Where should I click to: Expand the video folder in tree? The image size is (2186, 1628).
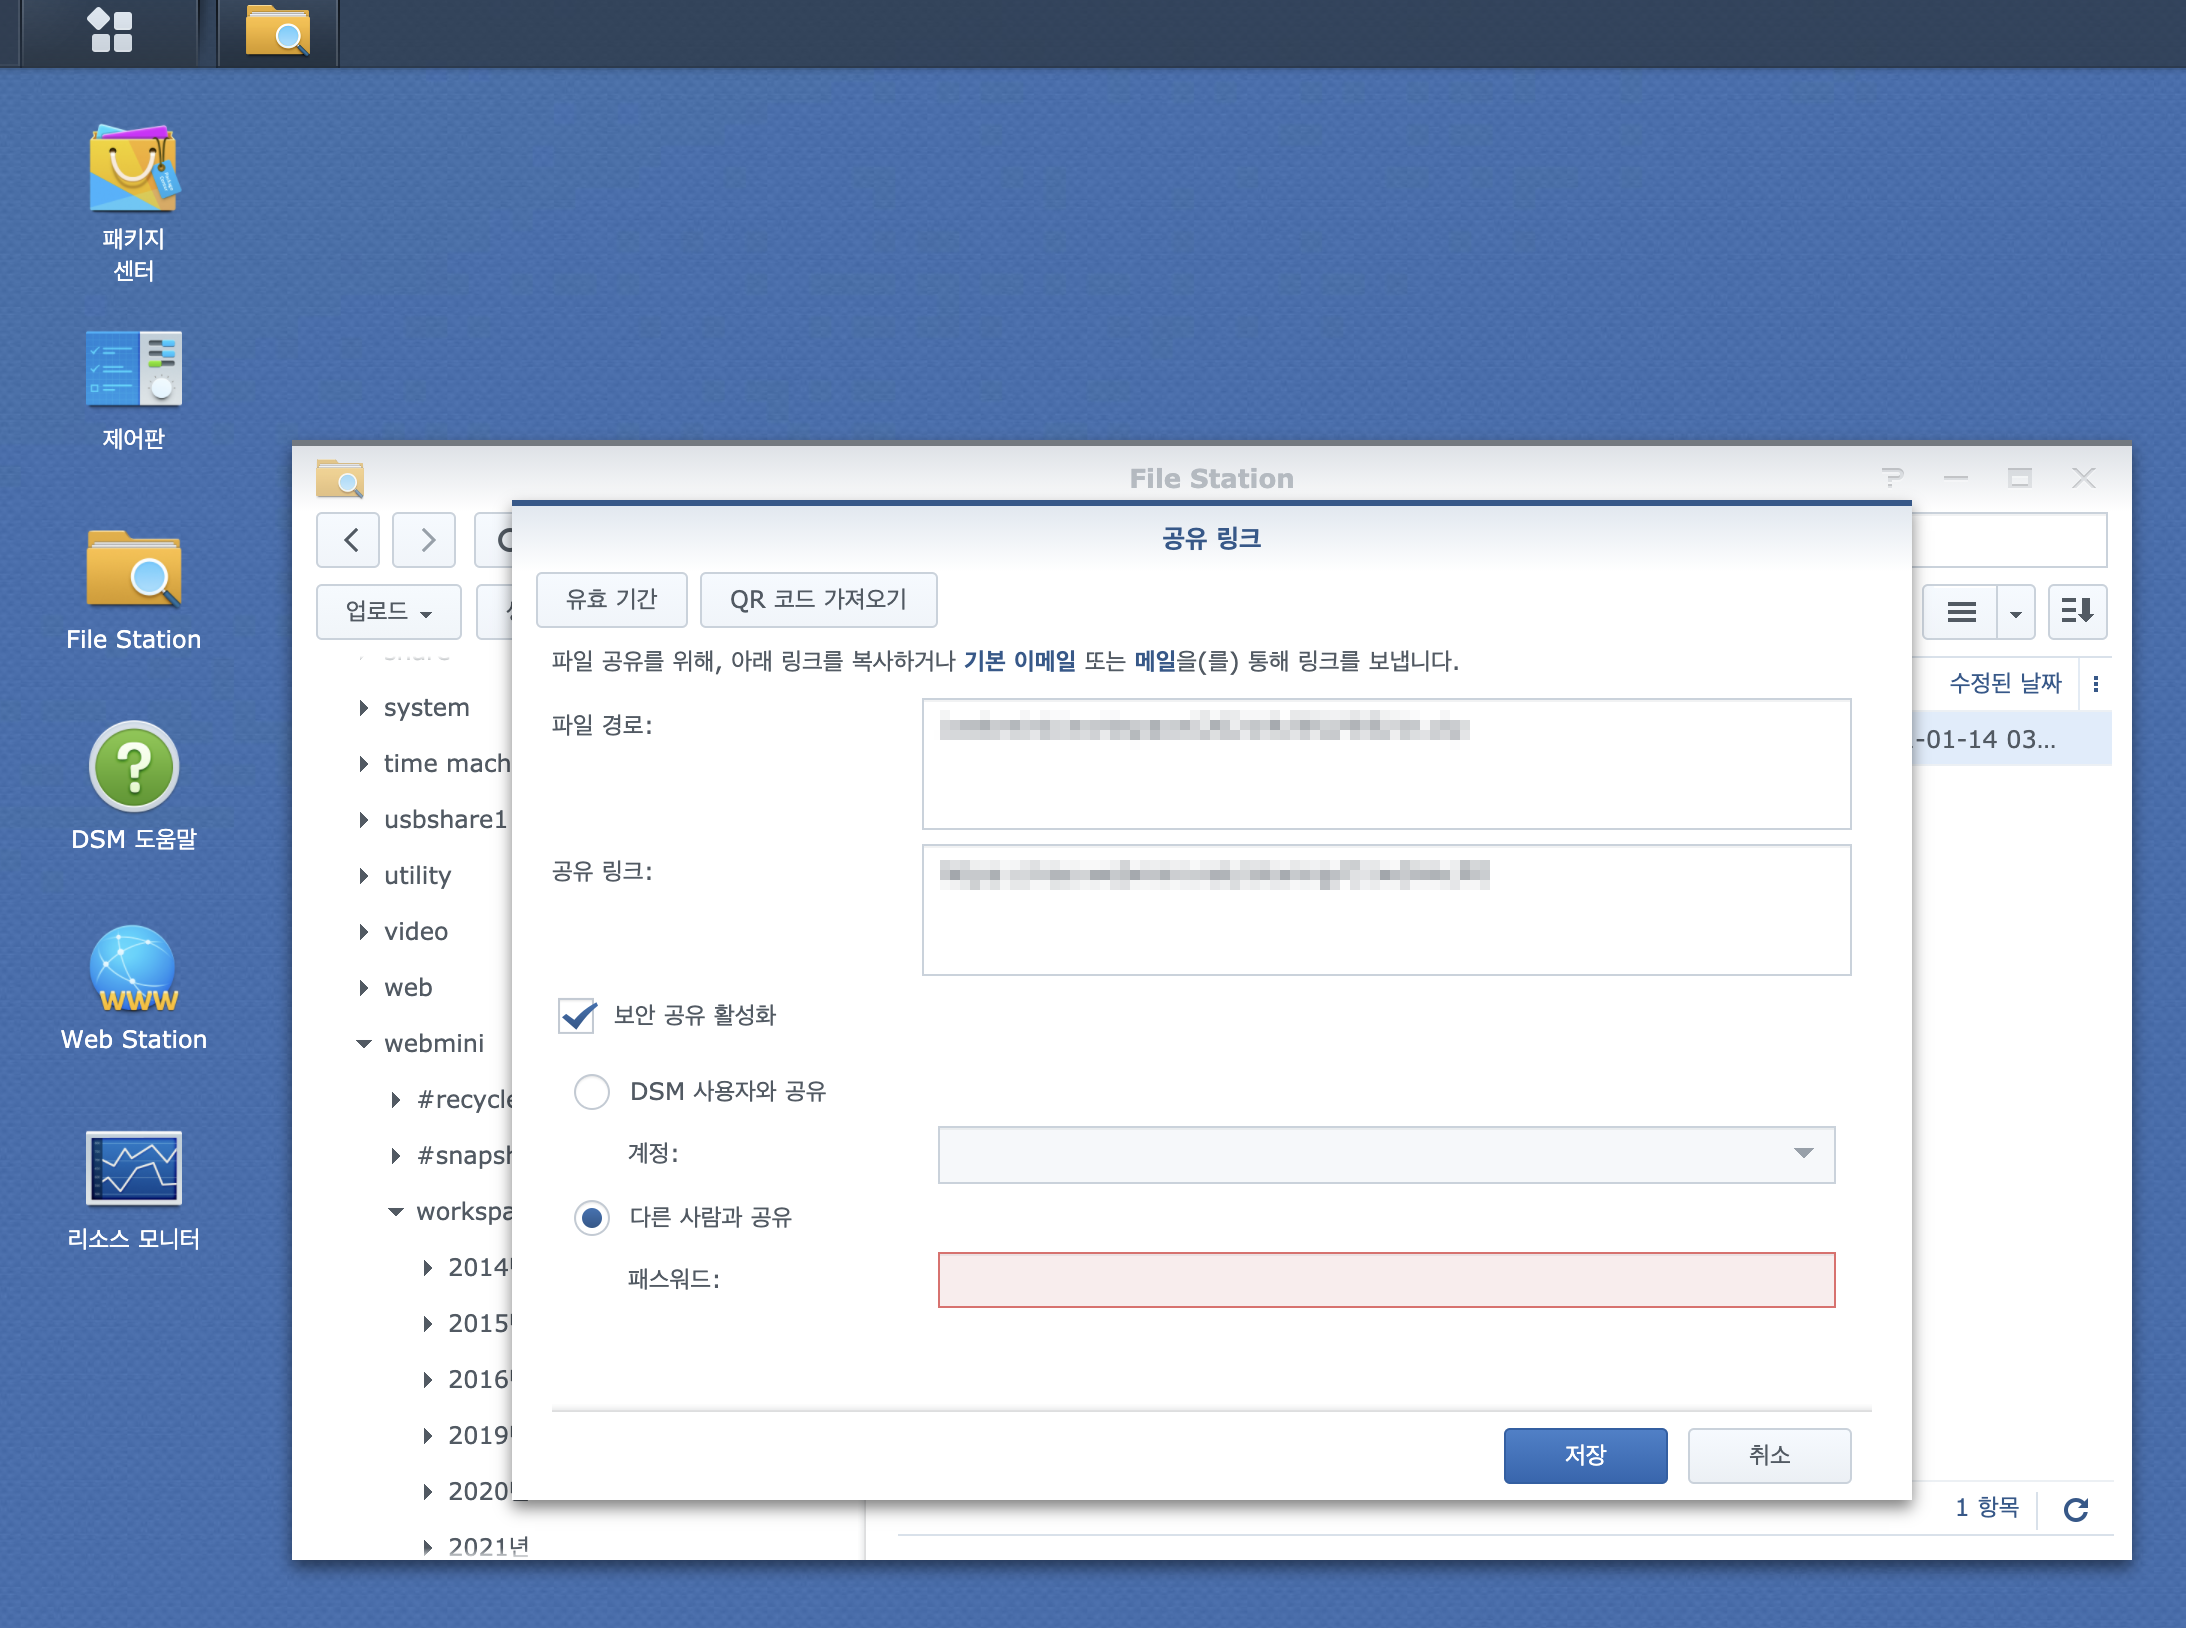[364, 932]
